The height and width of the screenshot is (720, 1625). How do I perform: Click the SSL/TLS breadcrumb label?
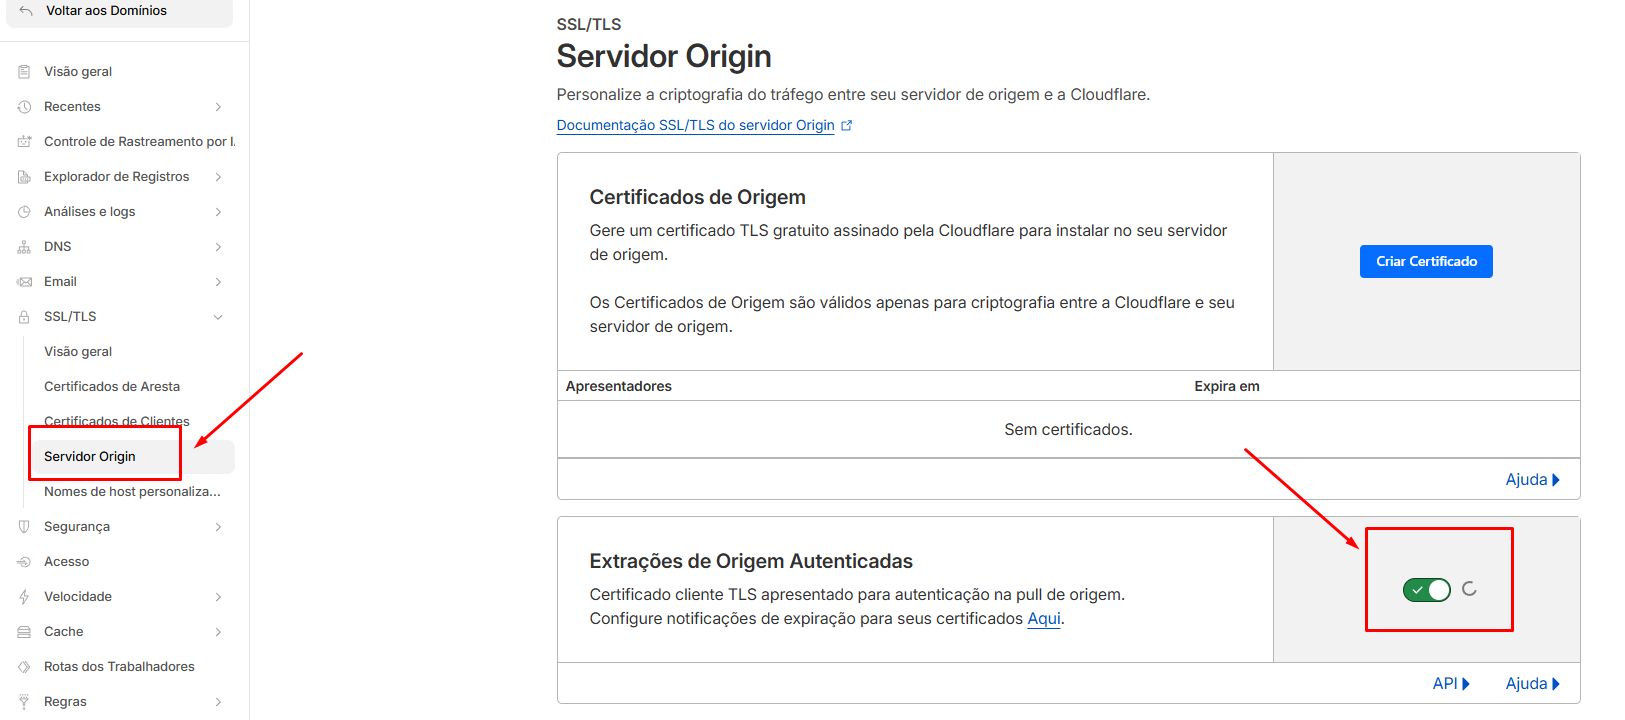tap(589, 24)
